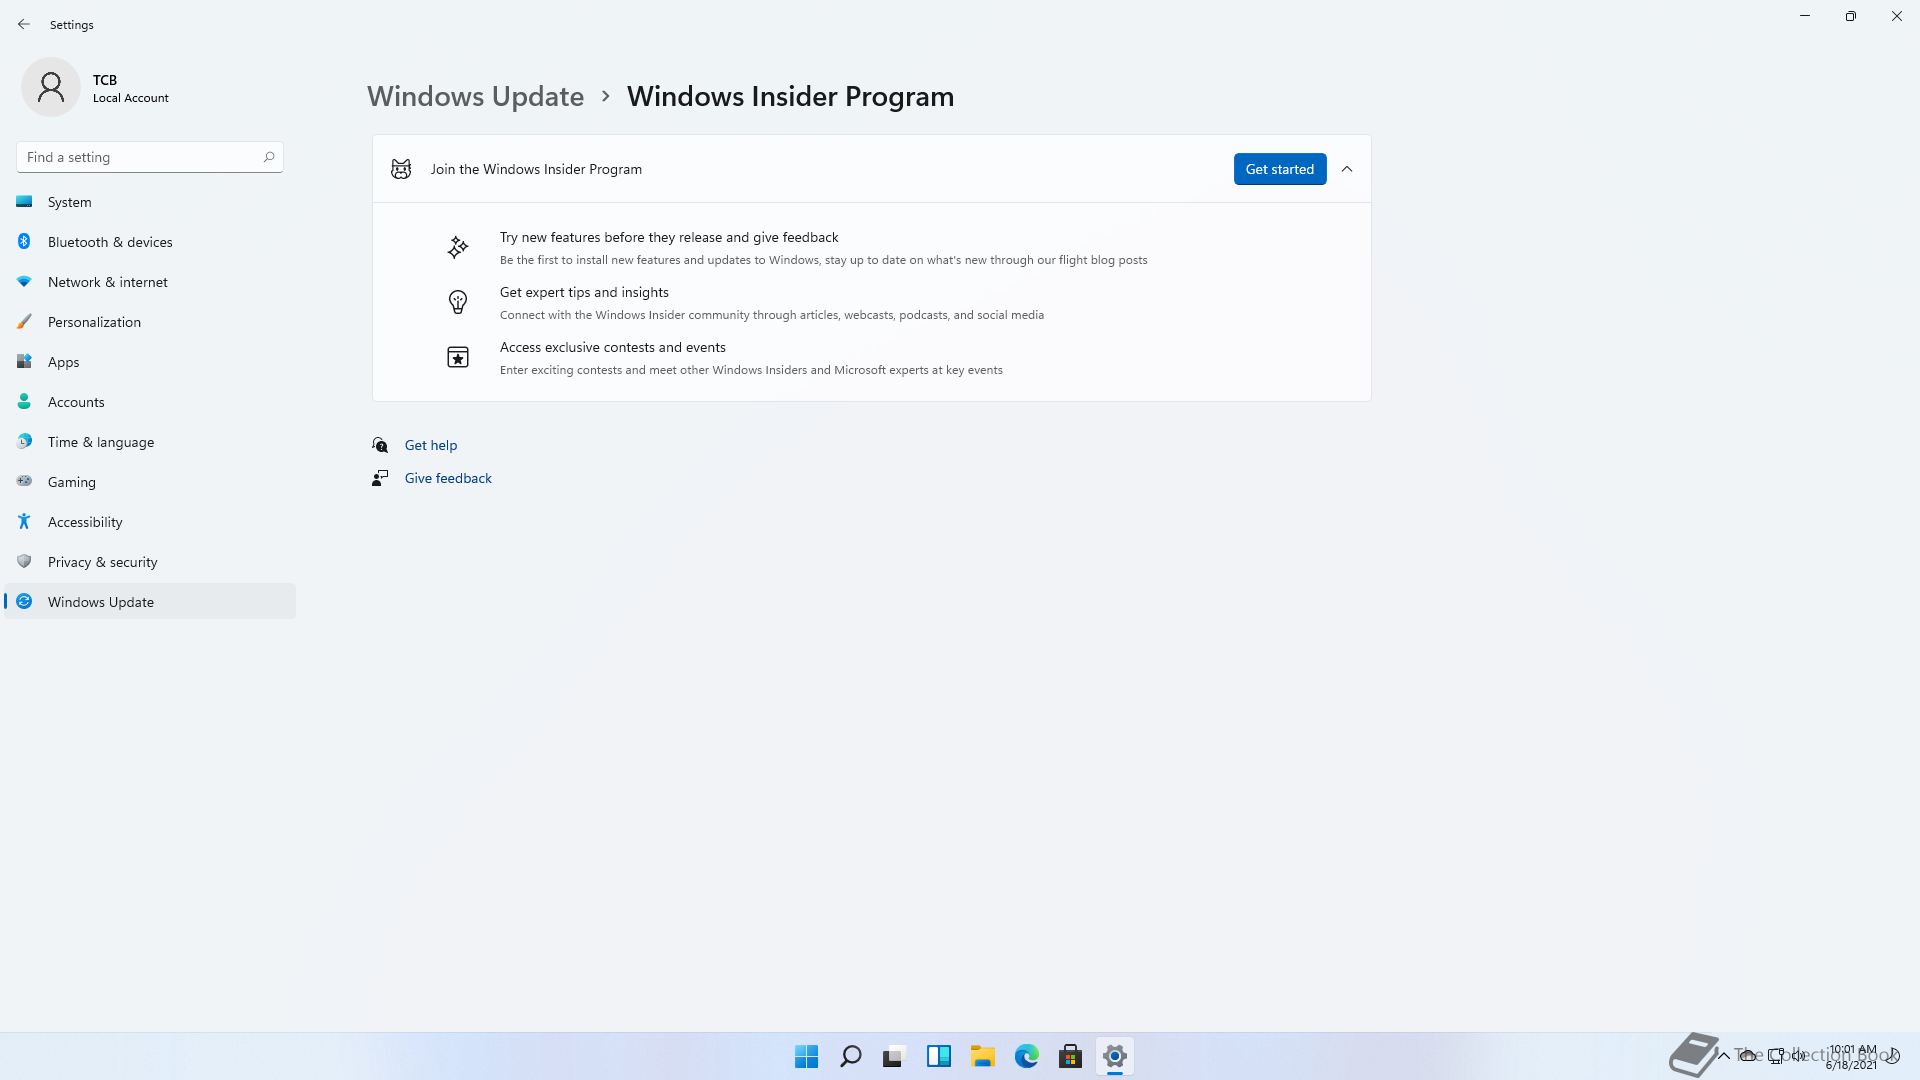Open Task View on taskbar
1920x1080 pixels.
(895, 1056)
